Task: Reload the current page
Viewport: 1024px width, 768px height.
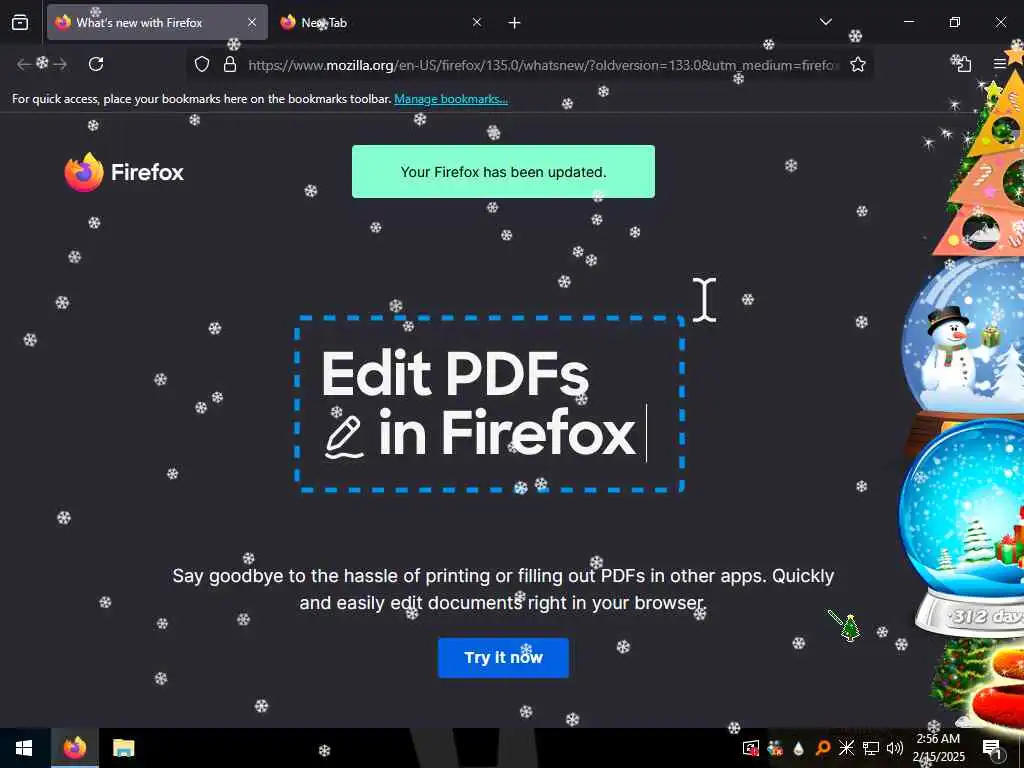Action: pyautogui.click(x=96, y=64)
